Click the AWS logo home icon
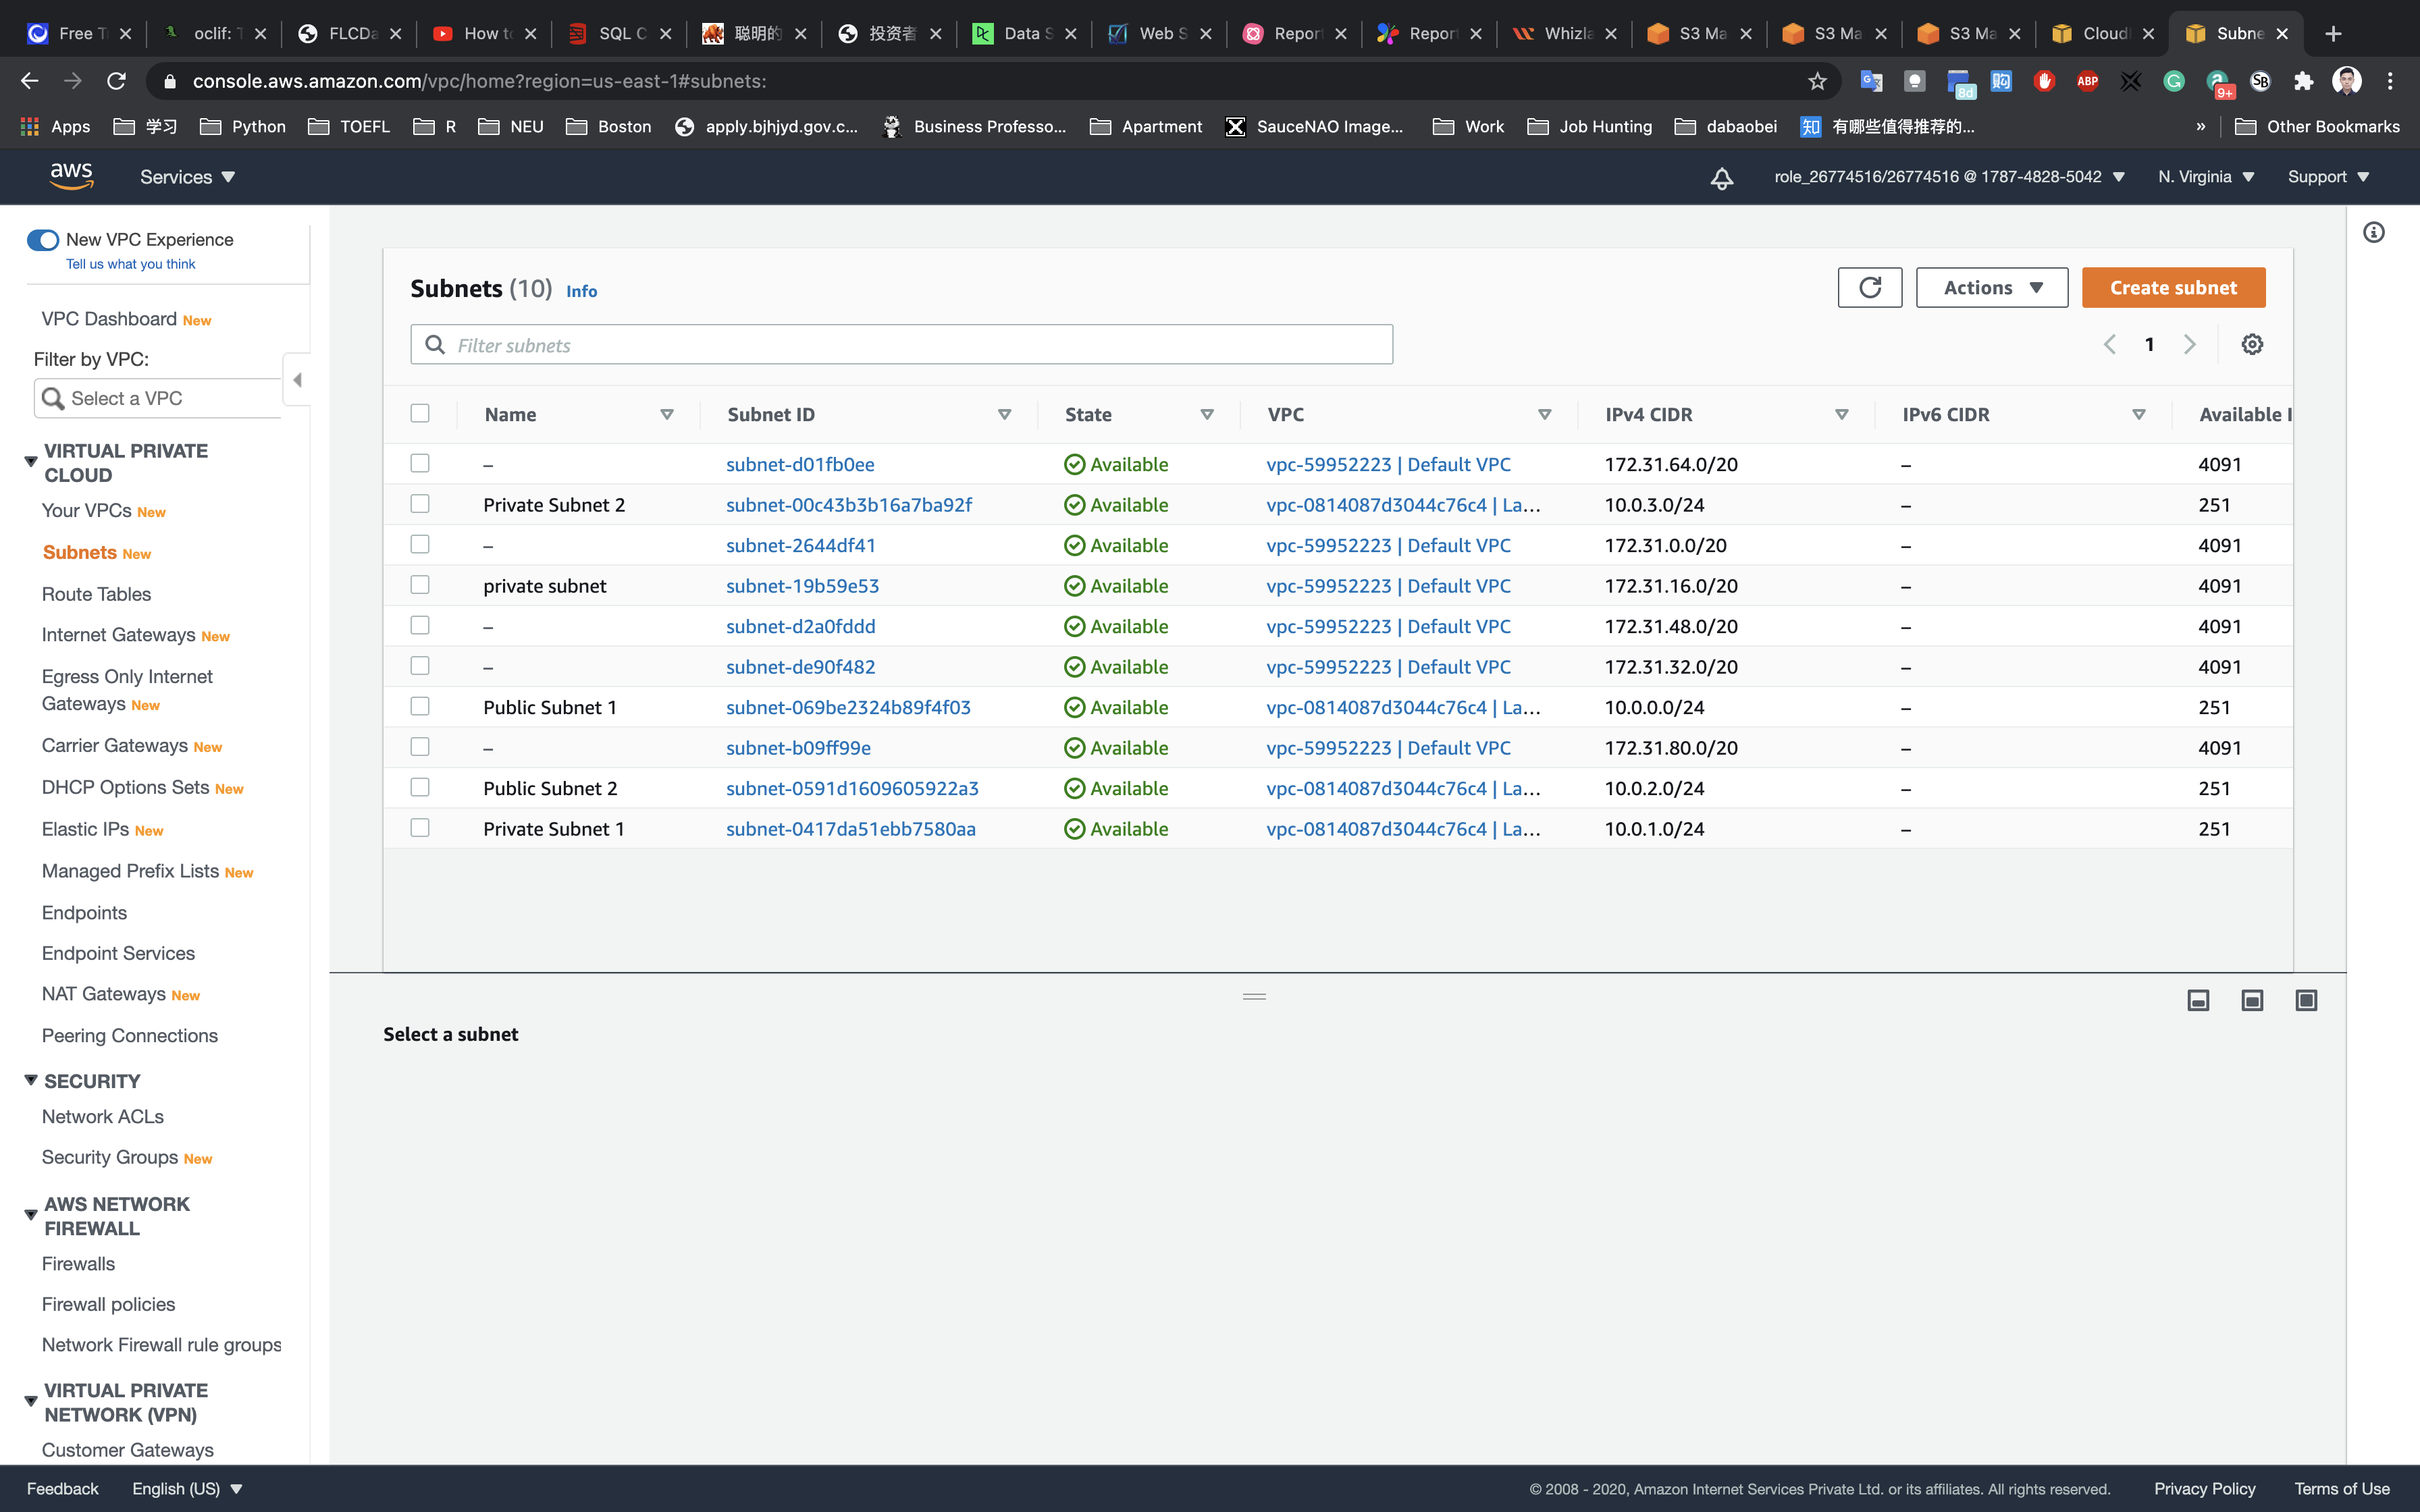Screen dimensions: 2420x1512 [x=72, y=176]
